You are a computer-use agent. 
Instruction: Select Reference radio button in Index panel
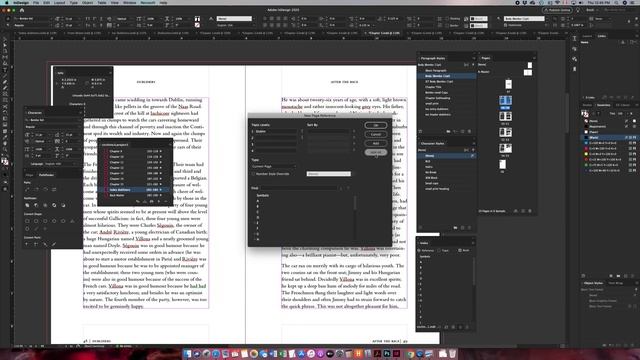point(419,250)
